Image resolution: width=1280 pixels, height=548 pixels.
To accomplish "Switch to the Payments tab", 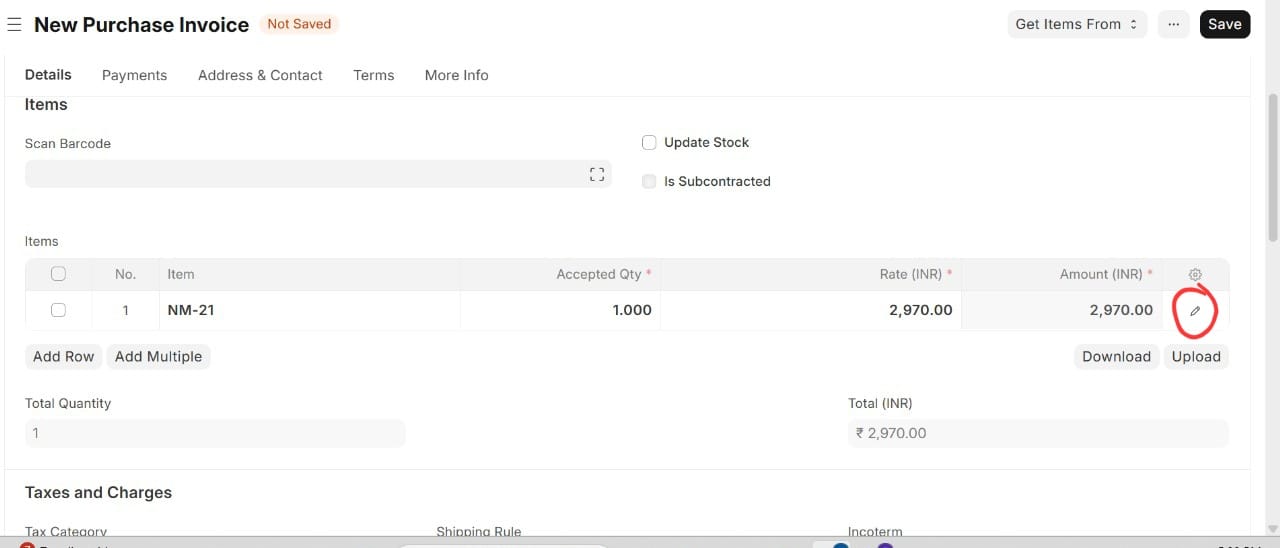I will (x=134, y=75).
